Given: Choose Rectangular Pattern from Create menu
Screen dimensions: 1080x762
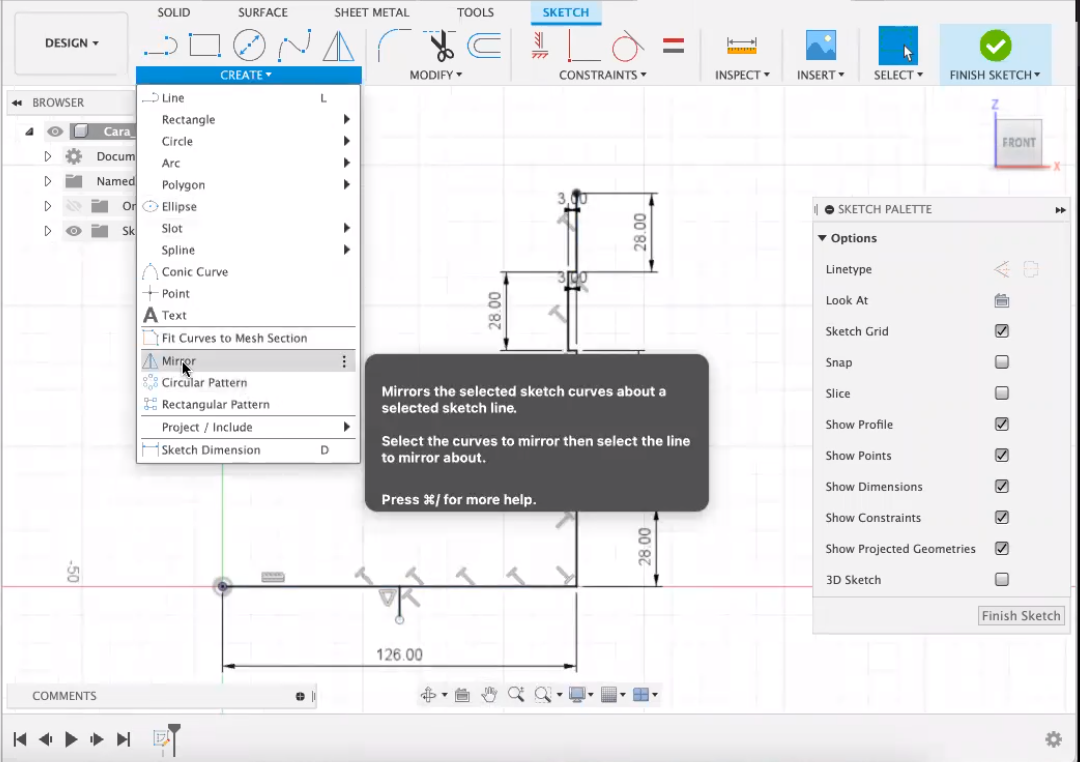Looking at the screenshot, I should [248, 404].
